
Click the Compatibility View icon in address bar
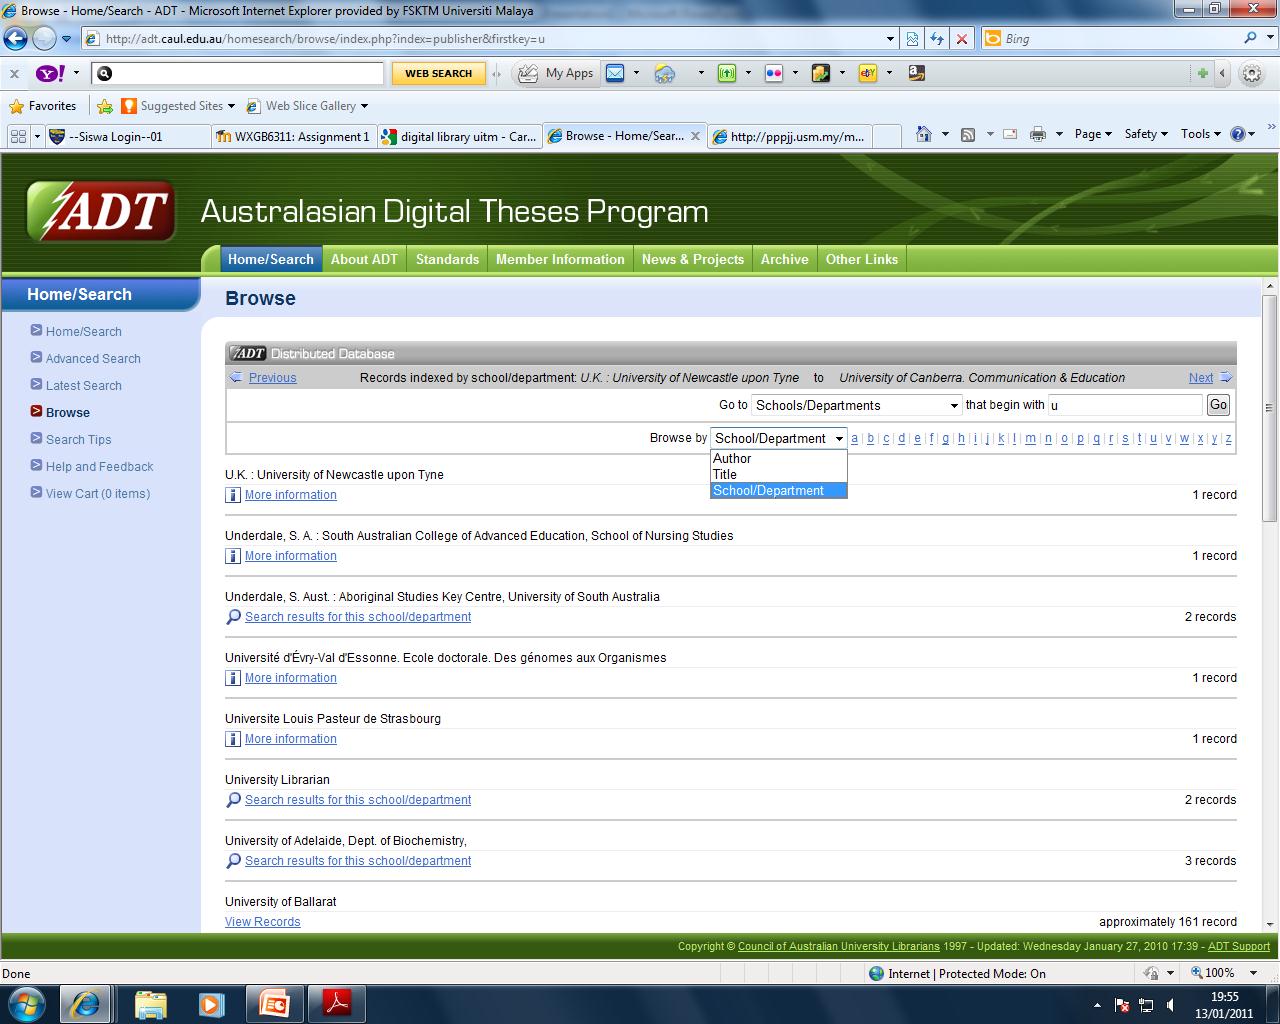912,39
